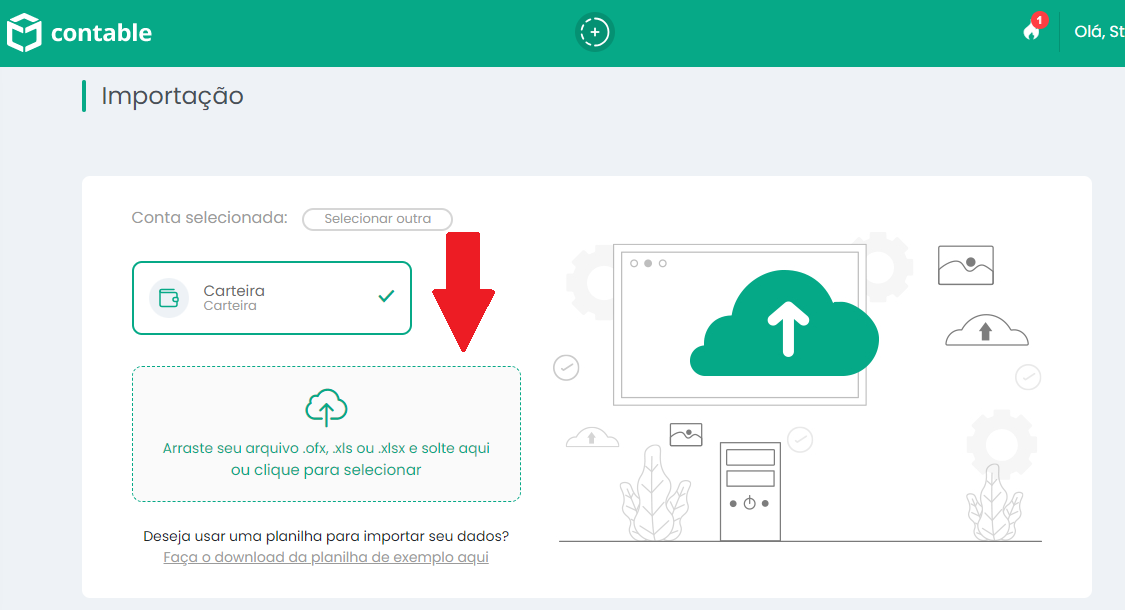Click the 'Importação' page heading
Viewport: 1125px width, 610px height.
tap(172, 96)
